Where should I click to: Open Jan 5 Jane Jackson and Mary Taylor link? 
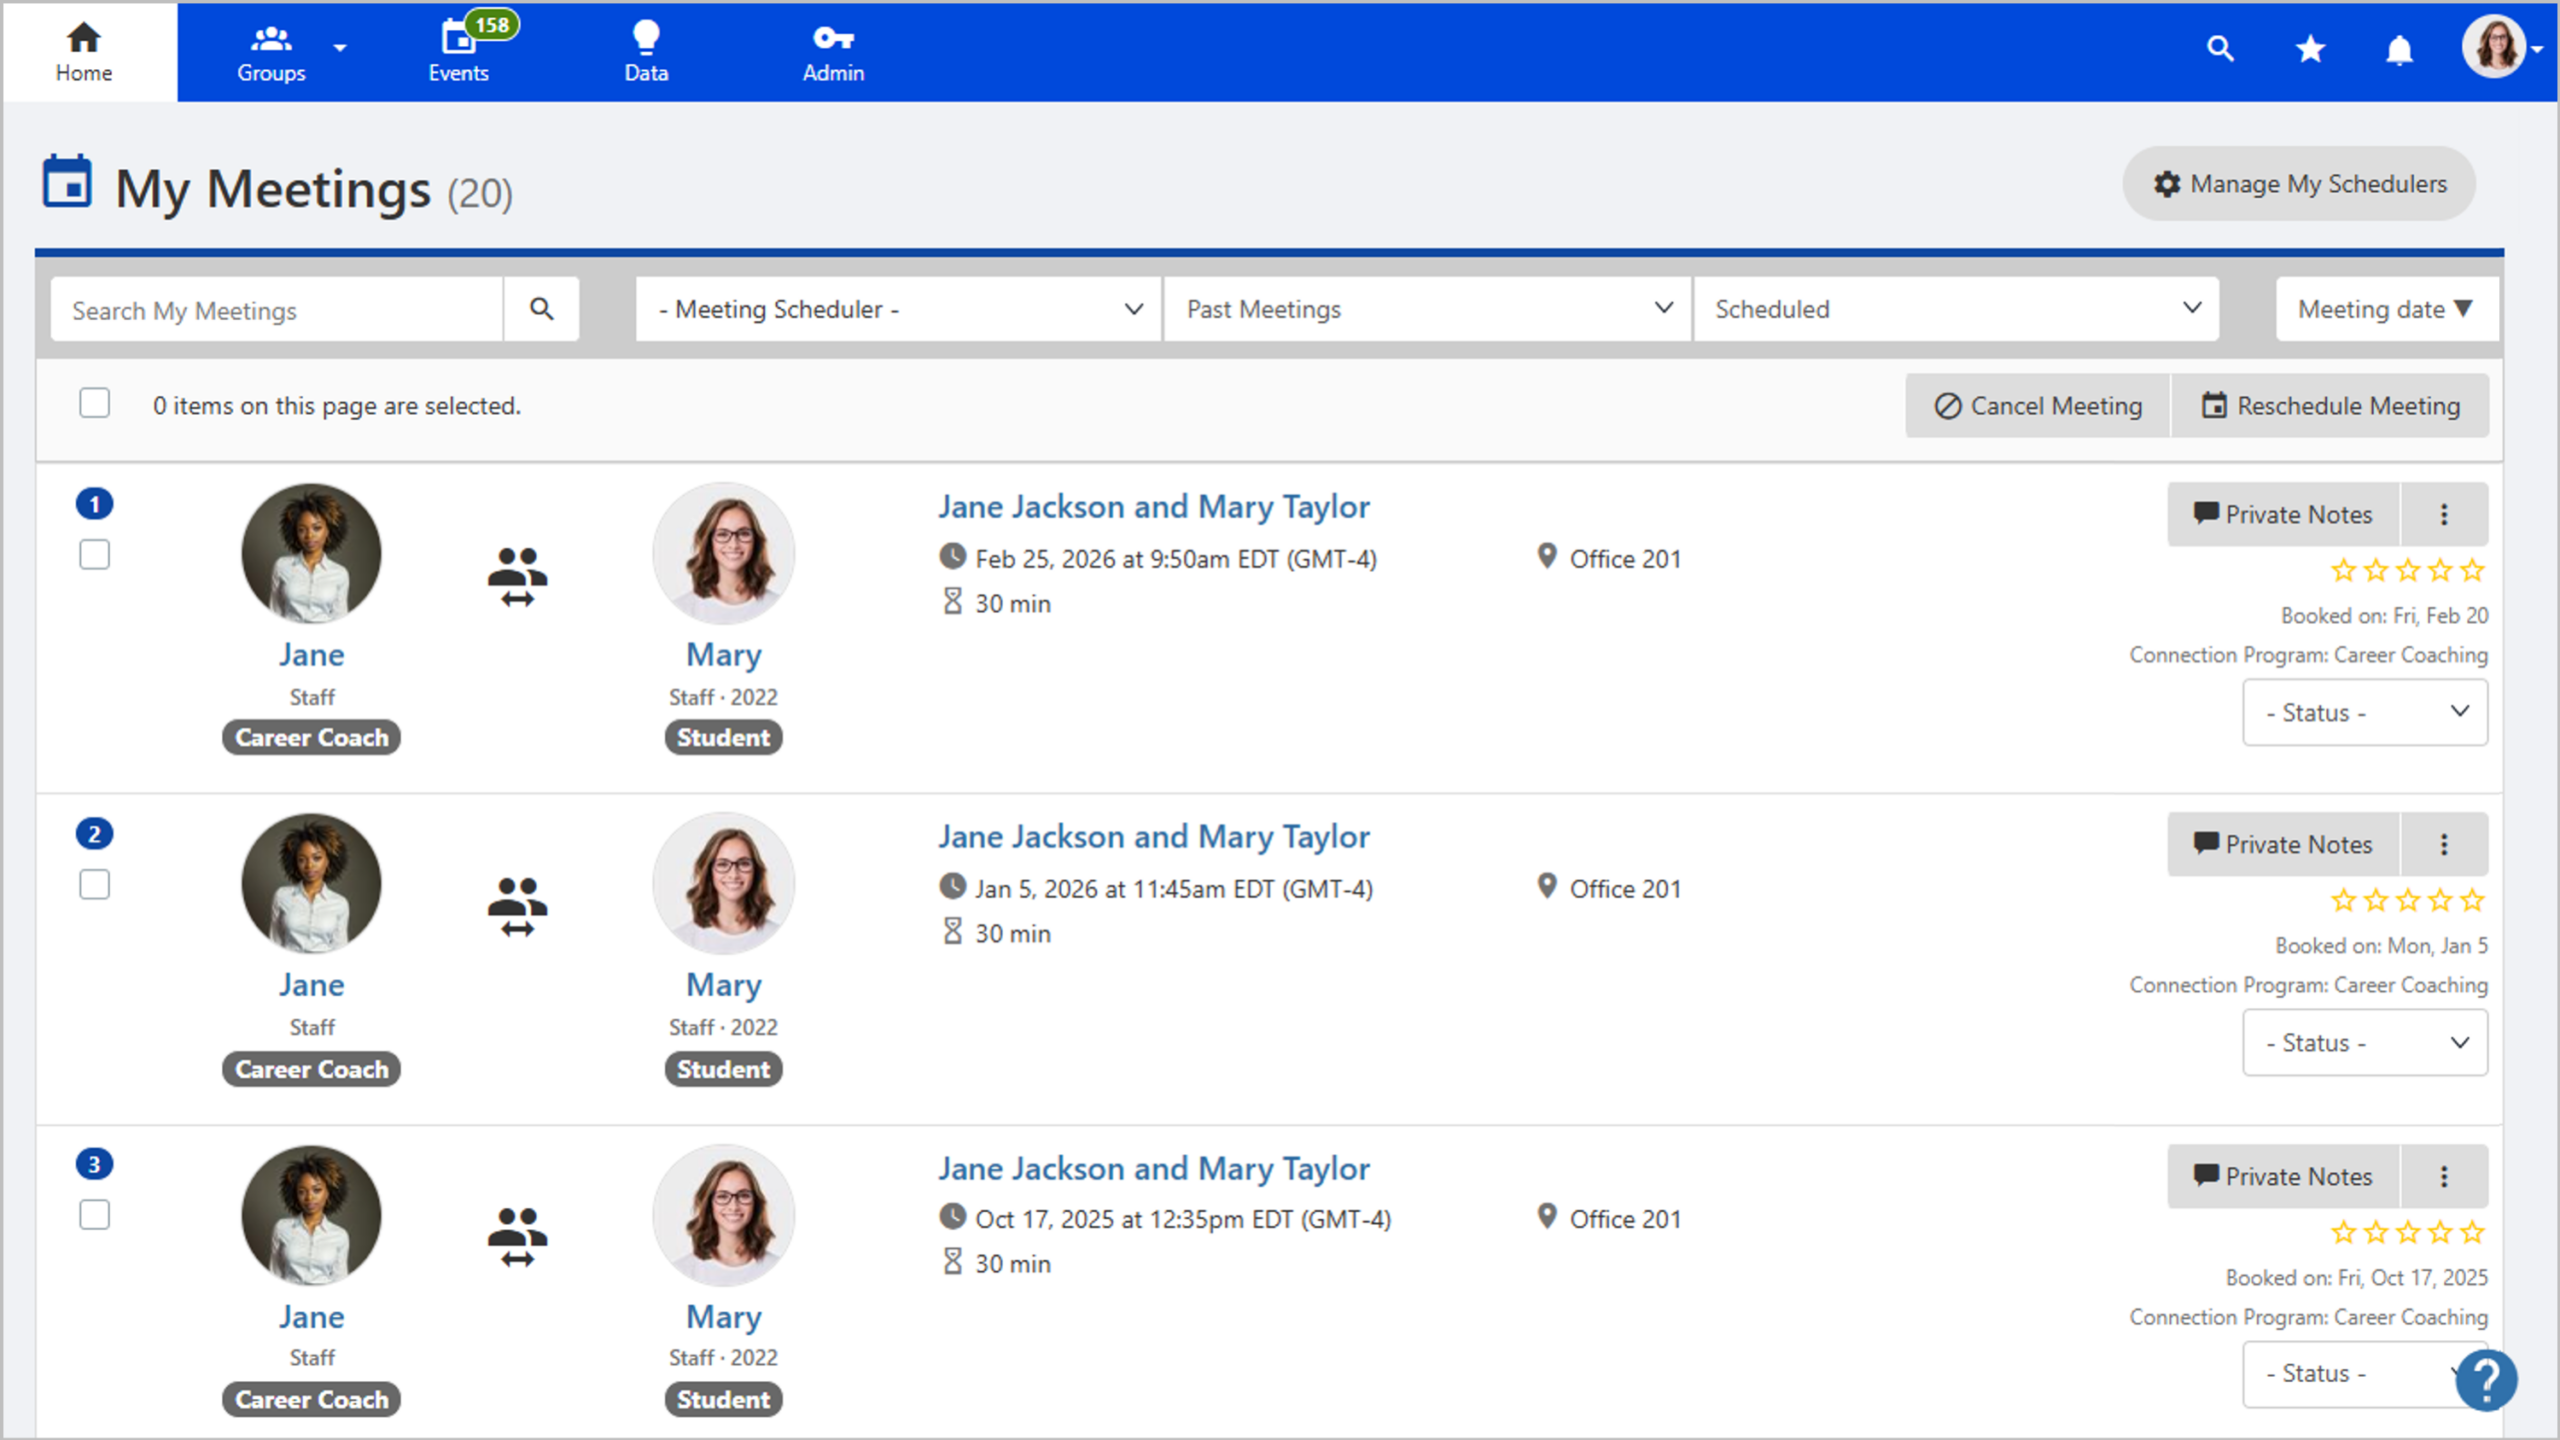1154,837
